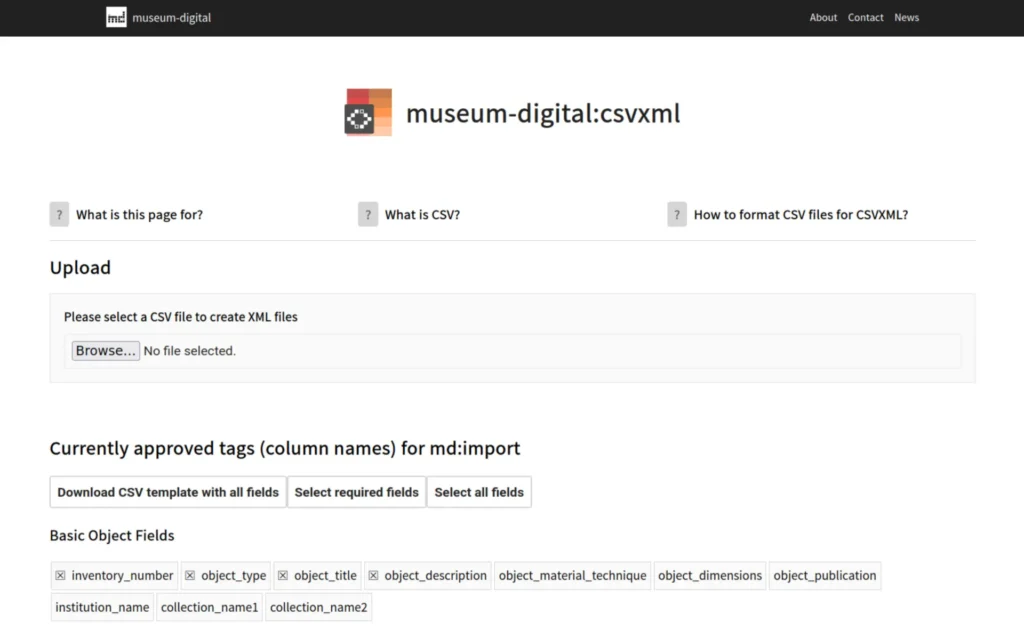Toggle the object_type x checkbox
This screenshot has width=1024, height=631.
[x=190, y=575]
